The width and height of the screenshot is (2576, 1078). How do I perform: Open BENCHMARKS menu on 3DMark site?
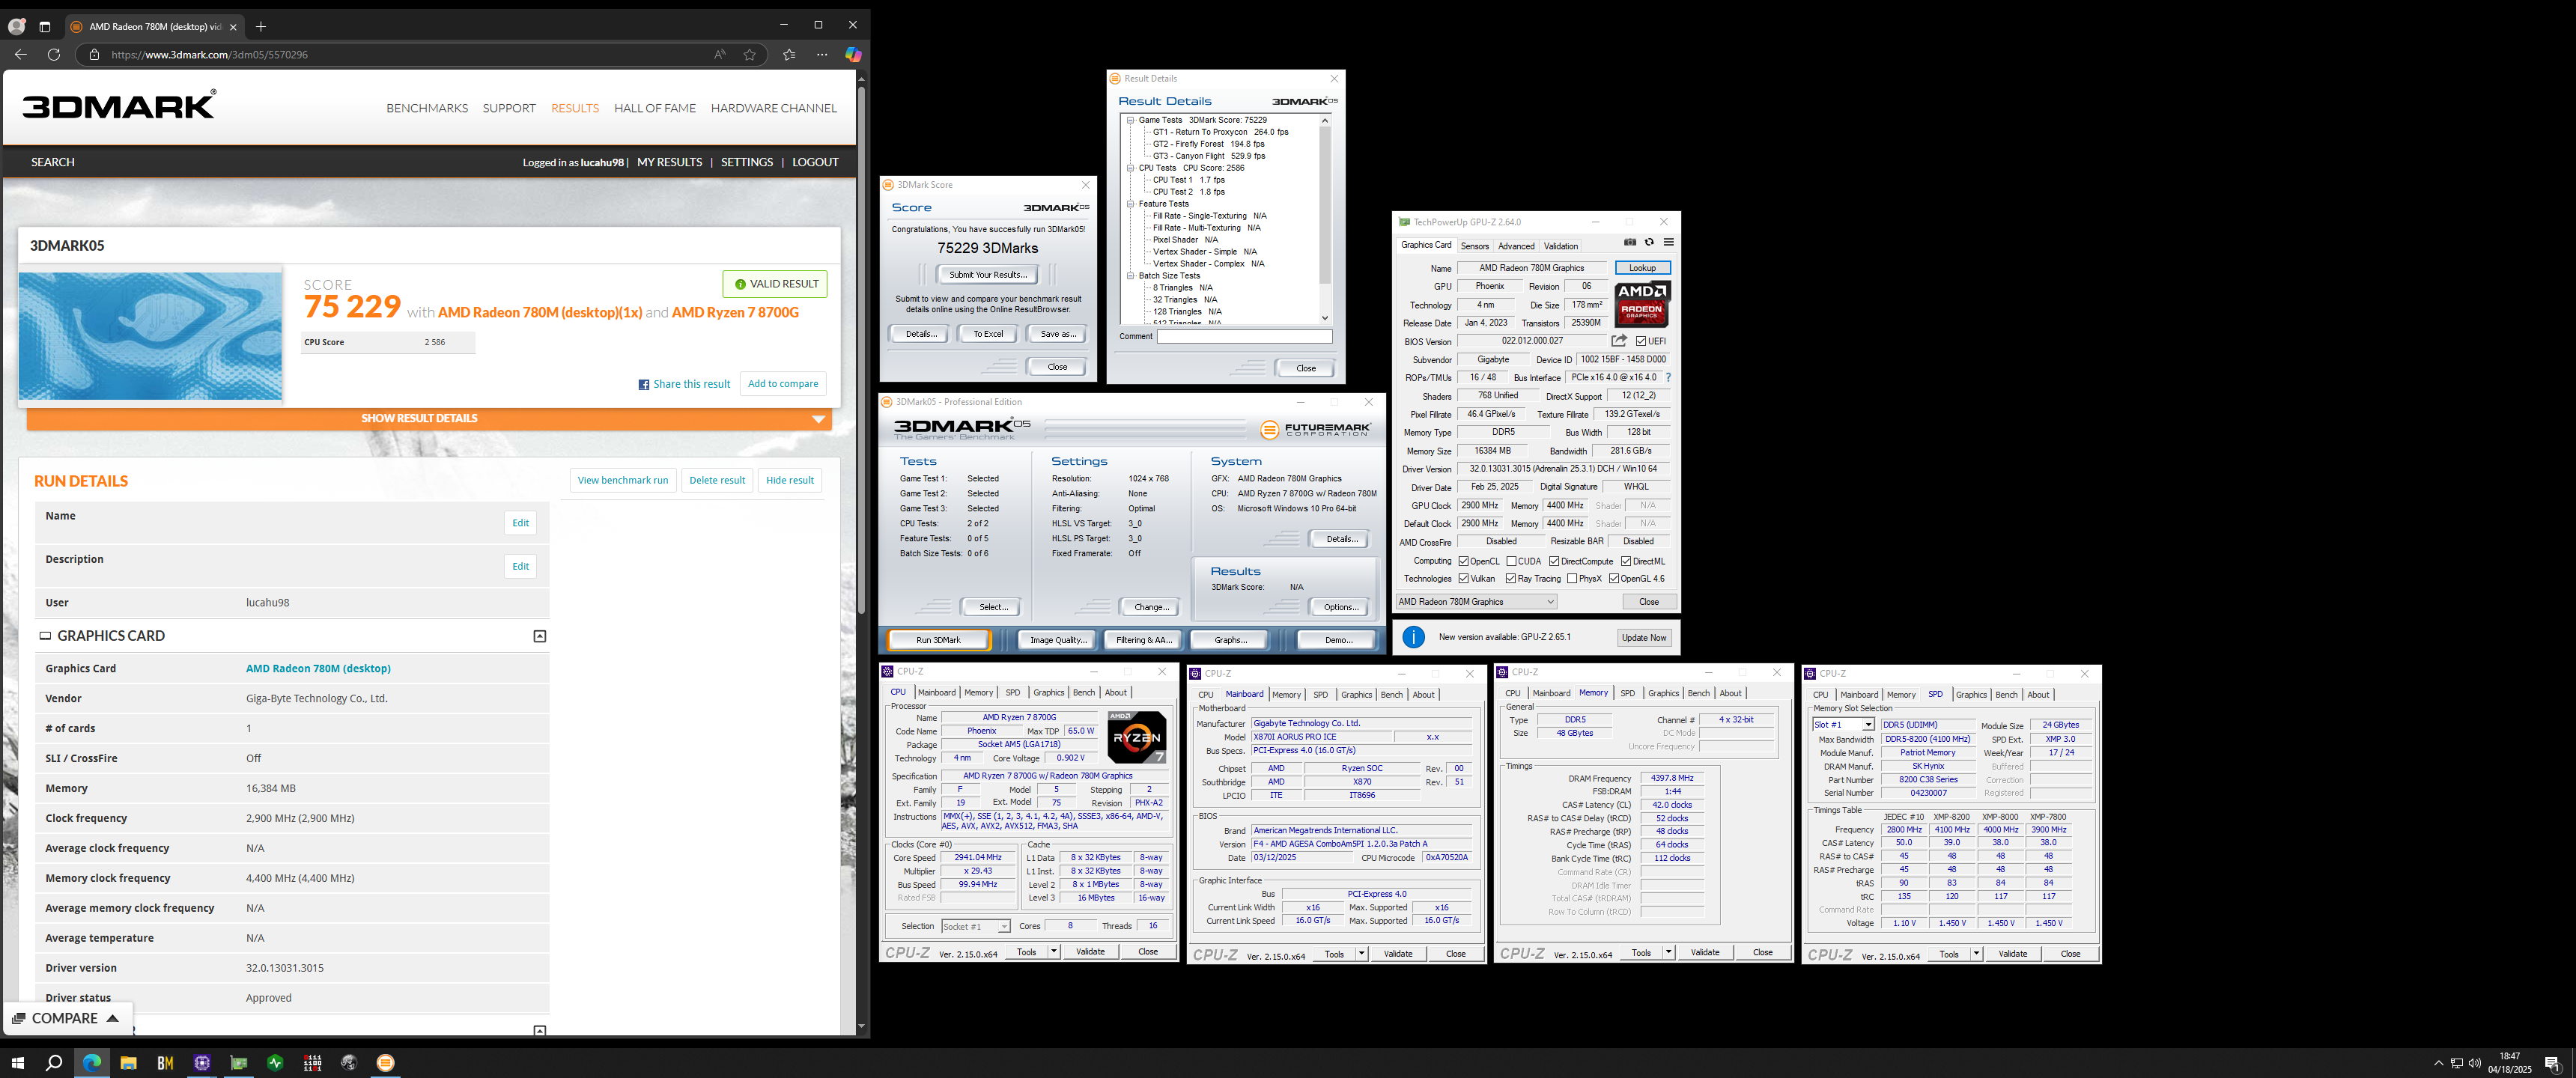(x=427, y=108)
